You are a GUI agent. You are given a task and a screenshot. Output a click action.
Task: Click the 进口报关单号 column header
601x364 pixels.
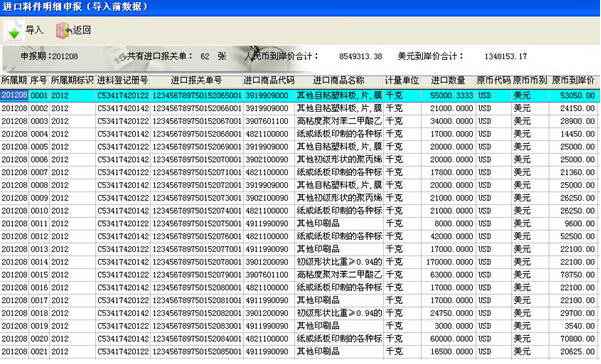pyautogui.click(x=196, y=80)
